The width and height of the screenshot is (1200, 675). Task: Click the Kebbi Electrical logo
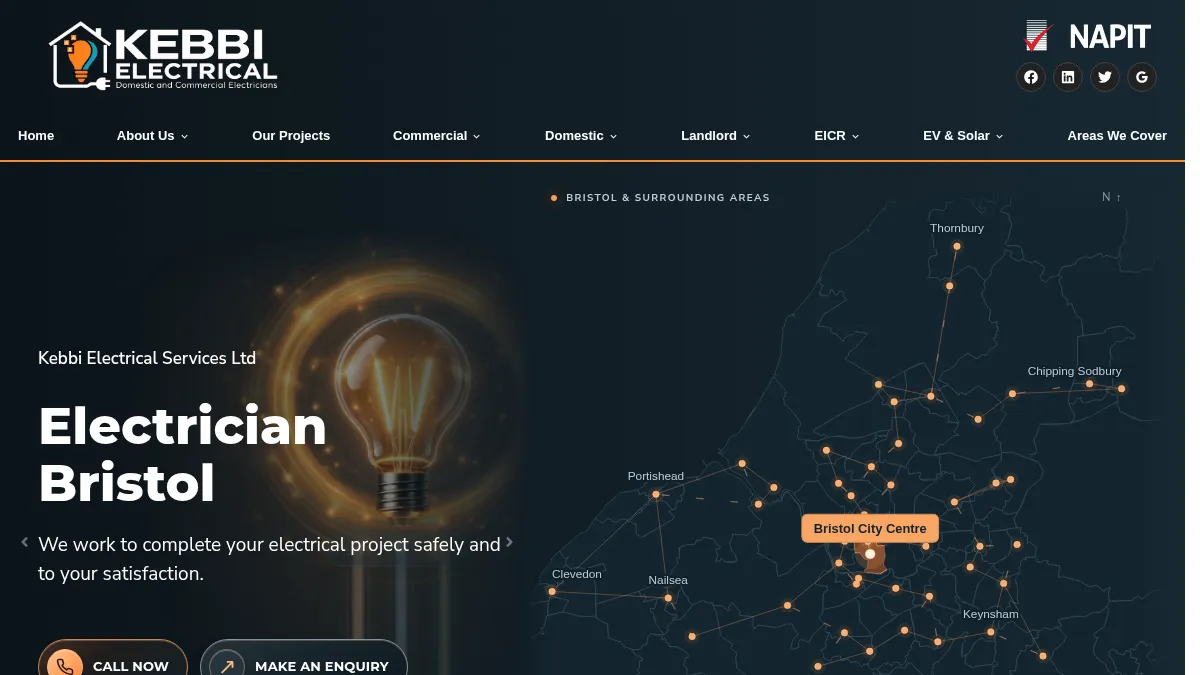164,57
